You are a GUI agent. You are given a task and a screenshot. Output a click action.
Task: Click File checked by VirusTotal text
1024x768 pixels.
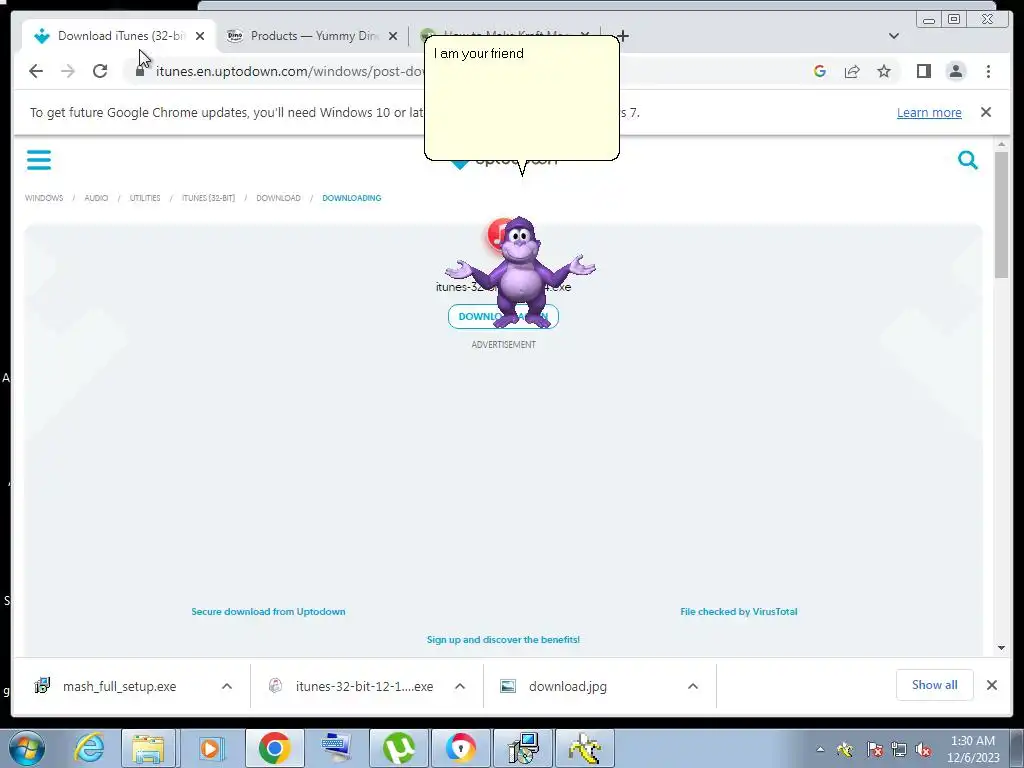coord(739,611)
